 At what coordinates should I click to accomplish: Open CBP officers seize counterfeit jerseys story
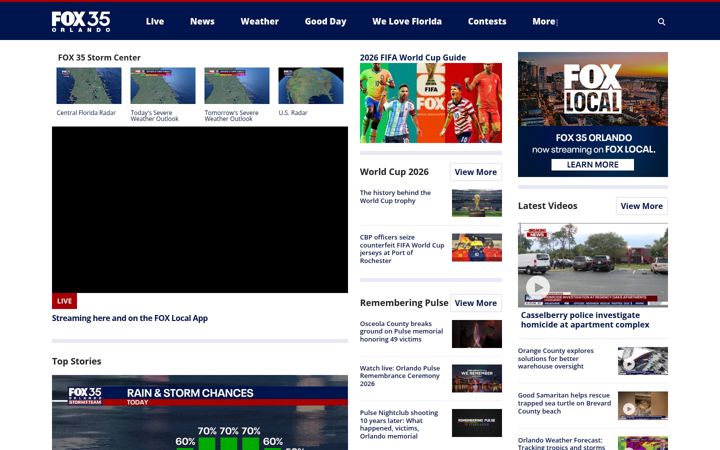[x=402, y=249]
